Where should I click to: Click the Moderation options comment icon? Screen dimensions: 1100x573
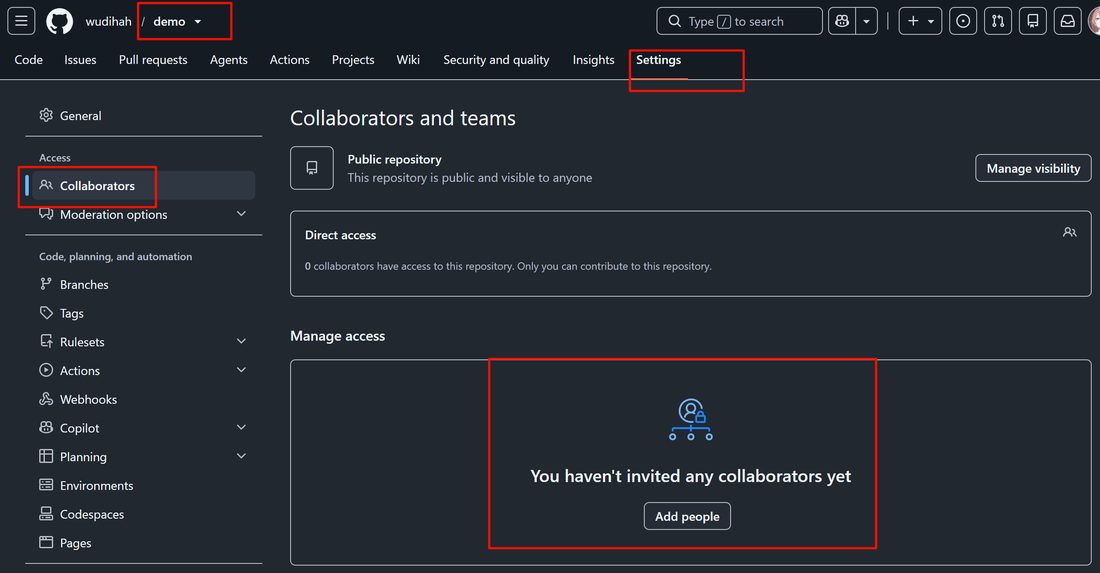click(x=46, y=214)
